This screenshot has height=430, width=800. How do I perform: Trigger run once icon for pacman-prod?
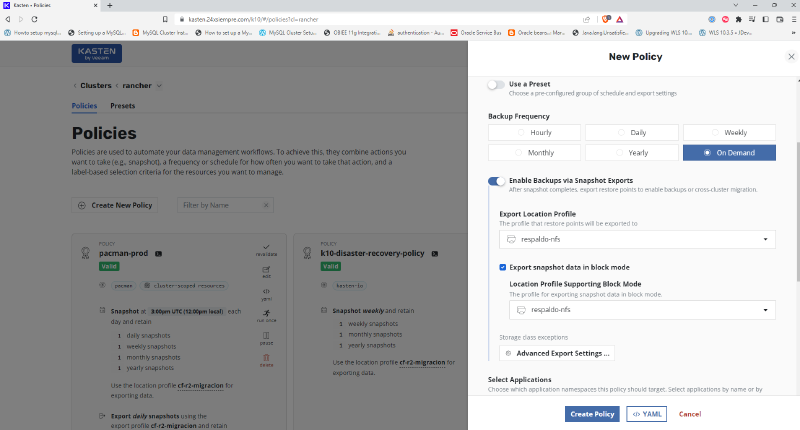pos(266,316)
